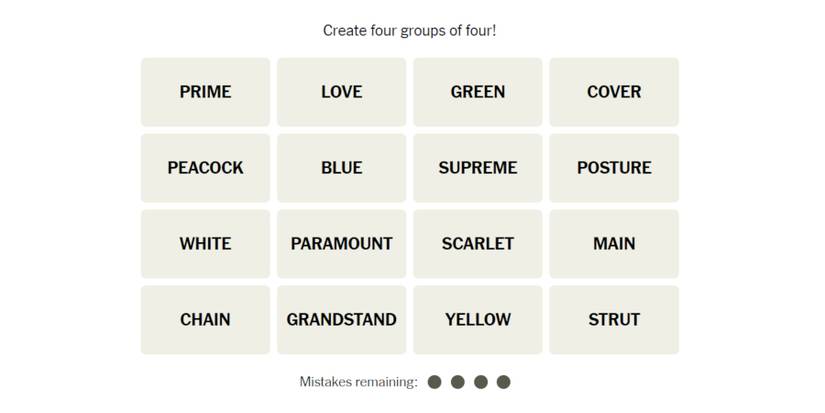Click the 'Mistakes remaining' label
The height and width of the screenshot is (413, 825).
click(358, 382)
